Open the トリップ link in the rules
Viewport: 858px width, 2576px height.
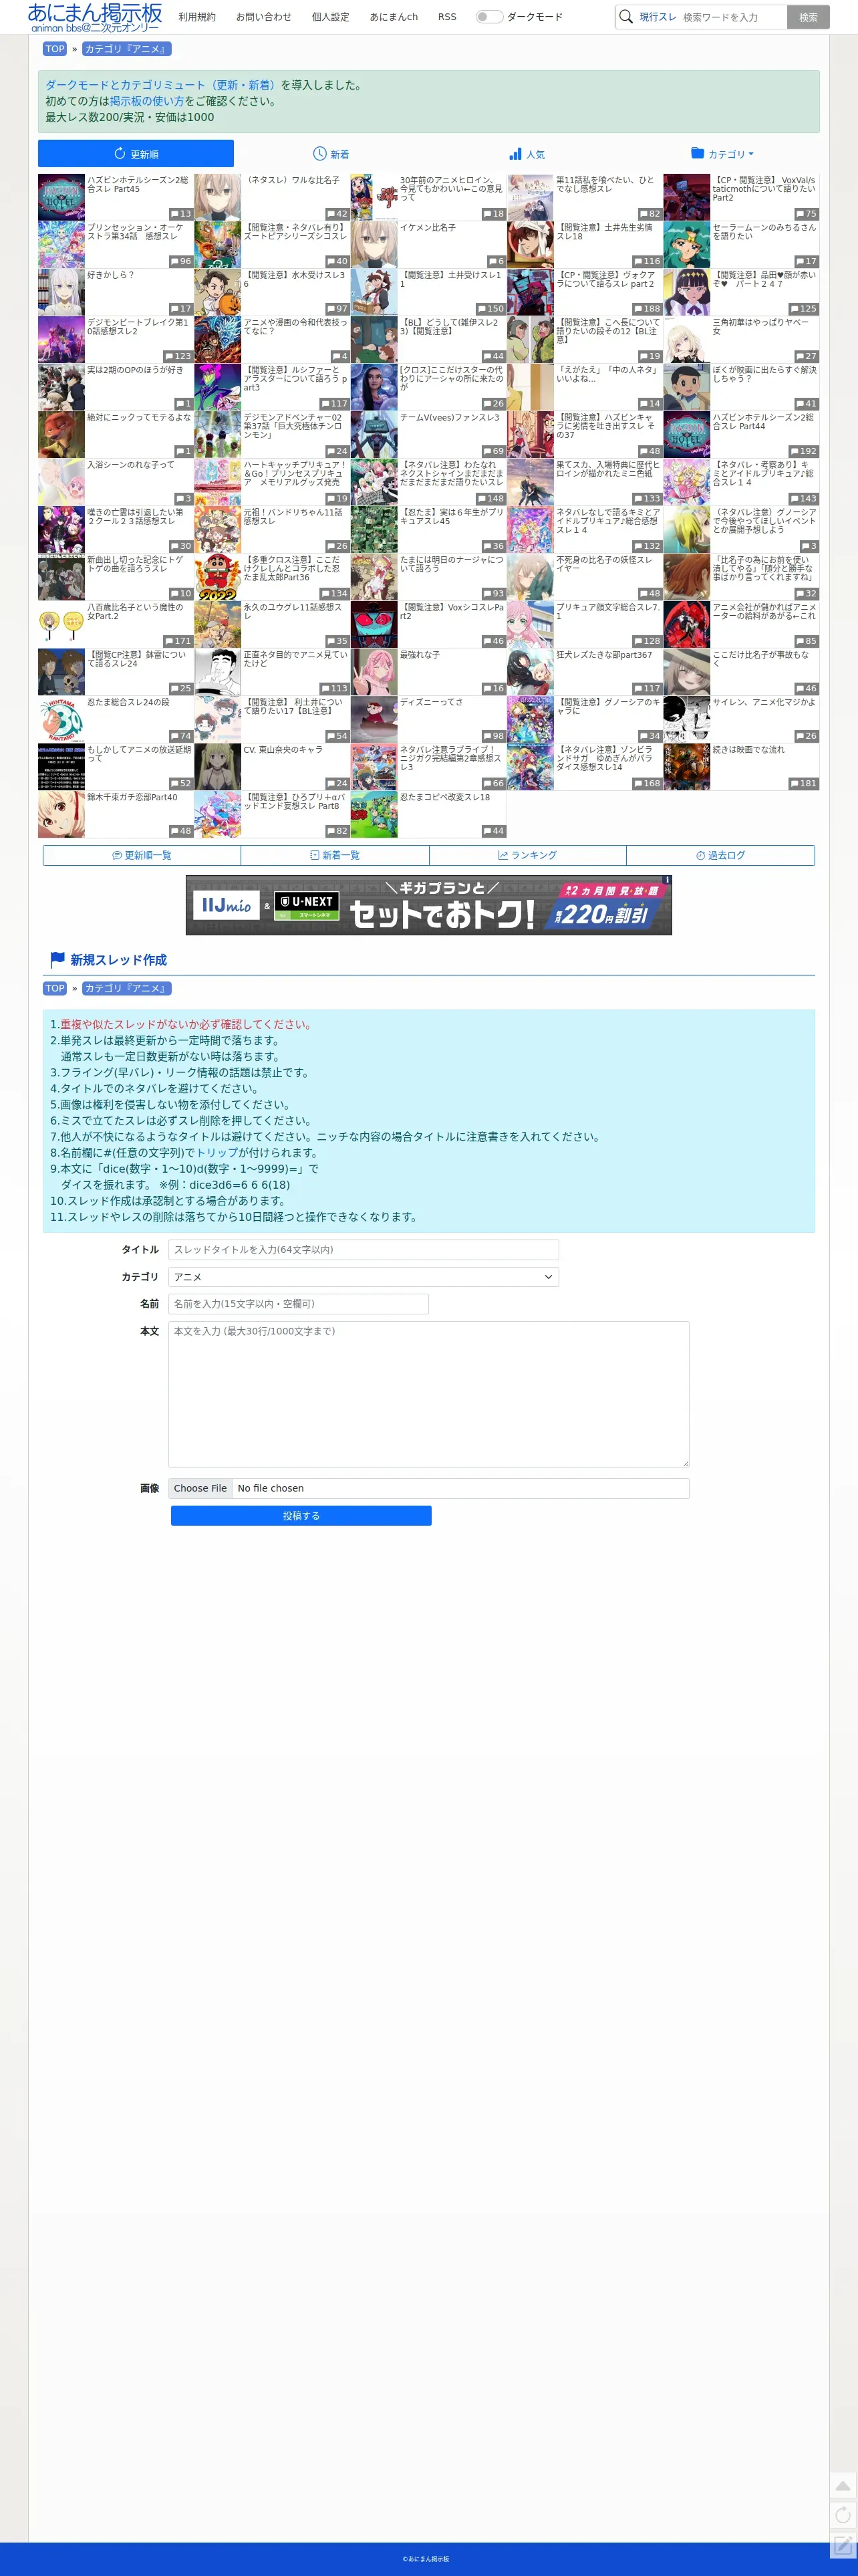point(216,1153)
